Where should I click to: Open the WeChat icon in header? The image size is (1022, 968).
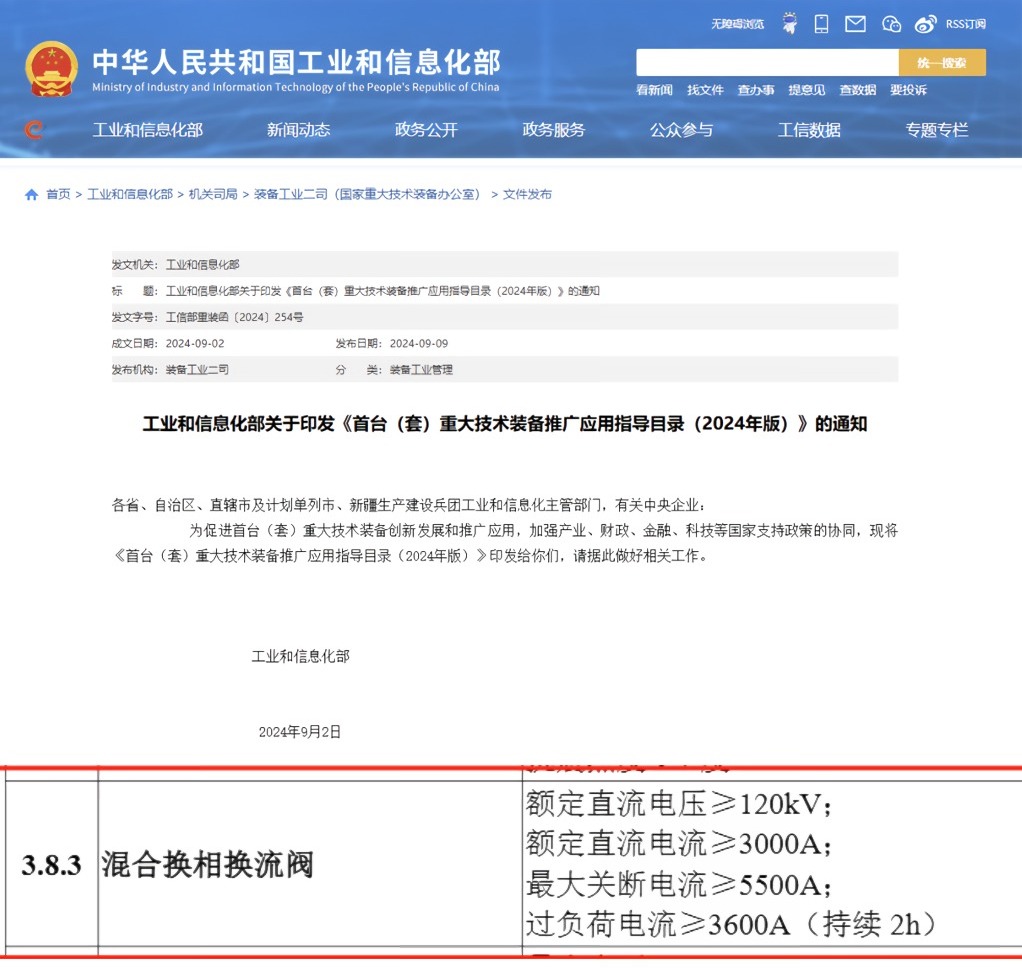(x=891, y=24)
